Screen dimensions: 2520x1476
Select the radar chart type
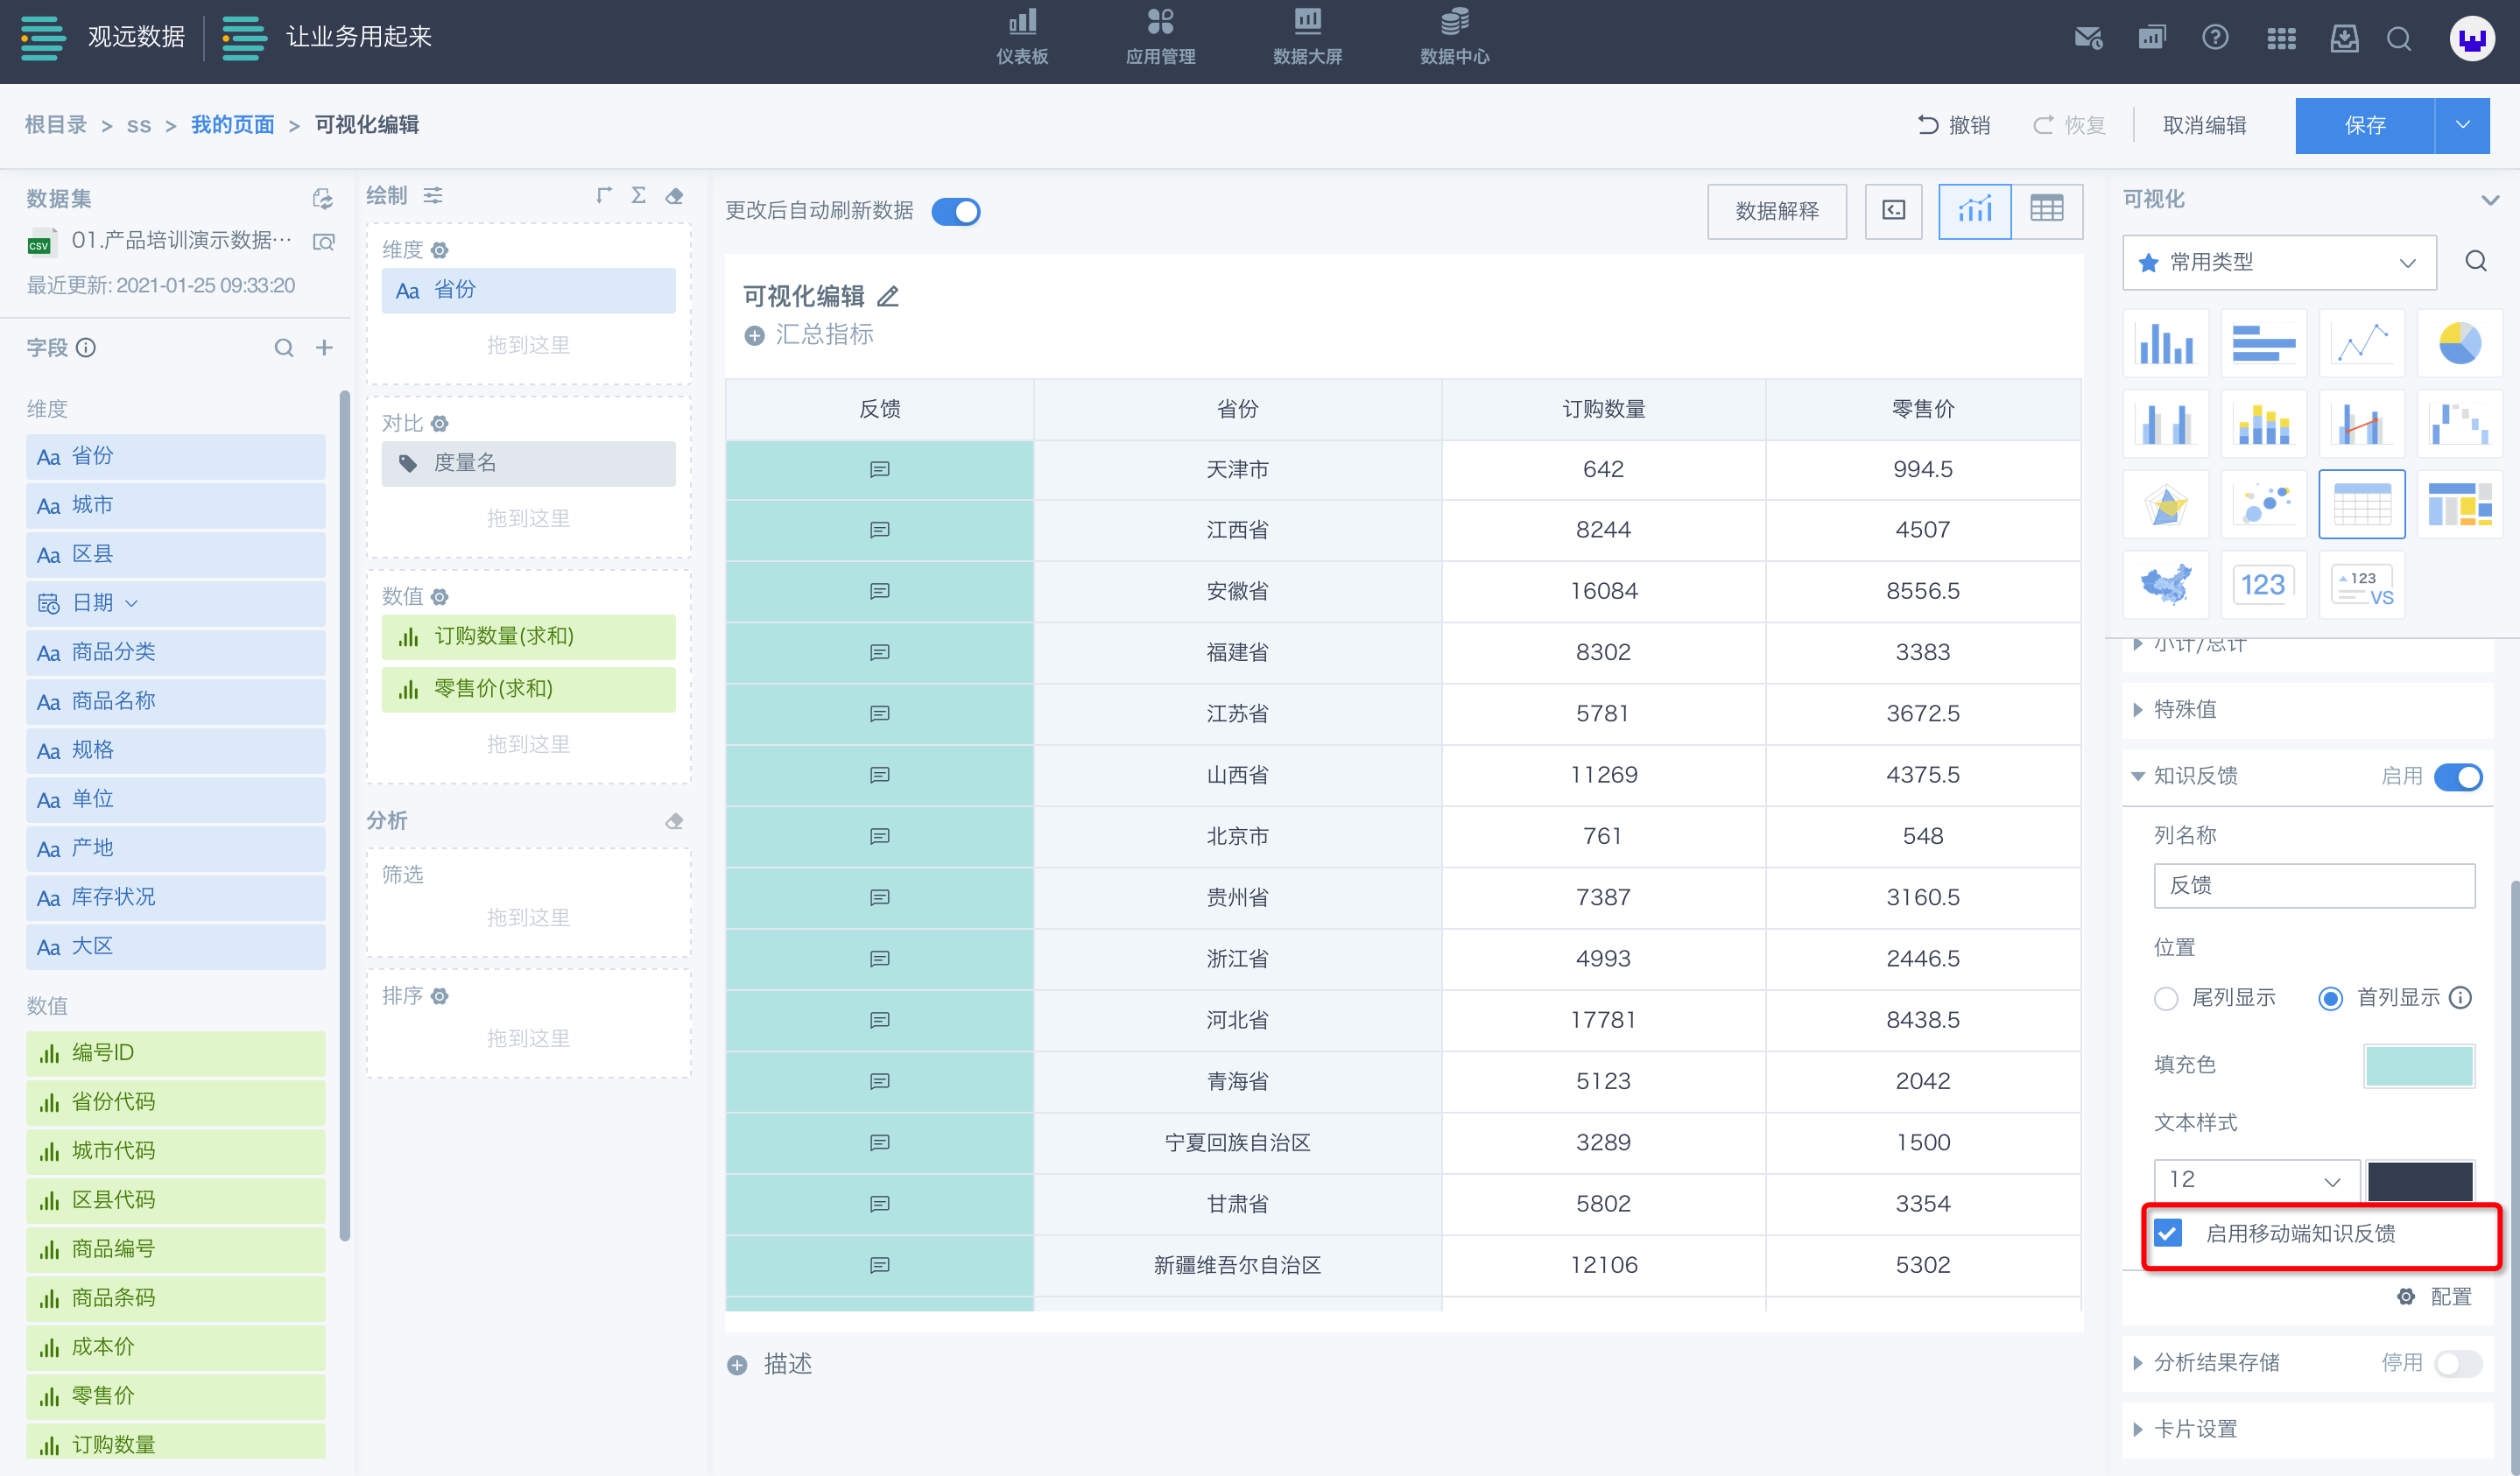click(2165, 504)
